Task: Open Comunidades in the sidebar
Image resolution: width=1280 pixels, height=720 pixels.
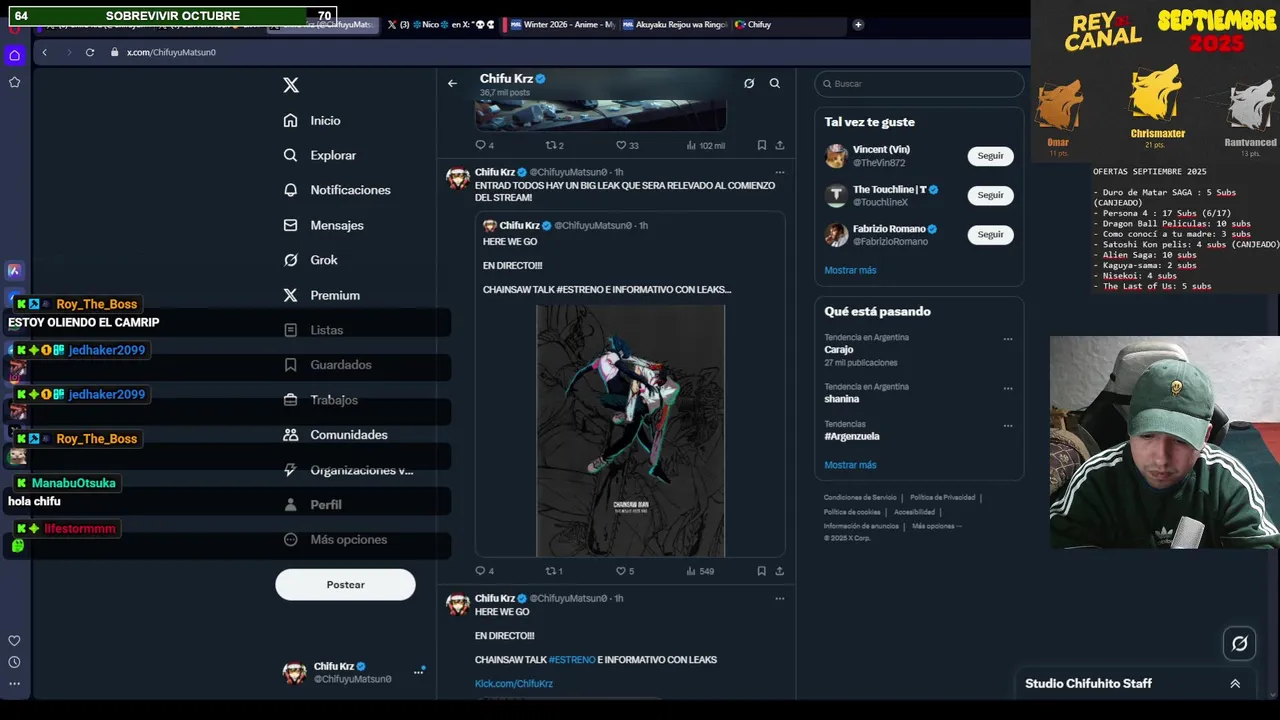Action: coord(349,435)
